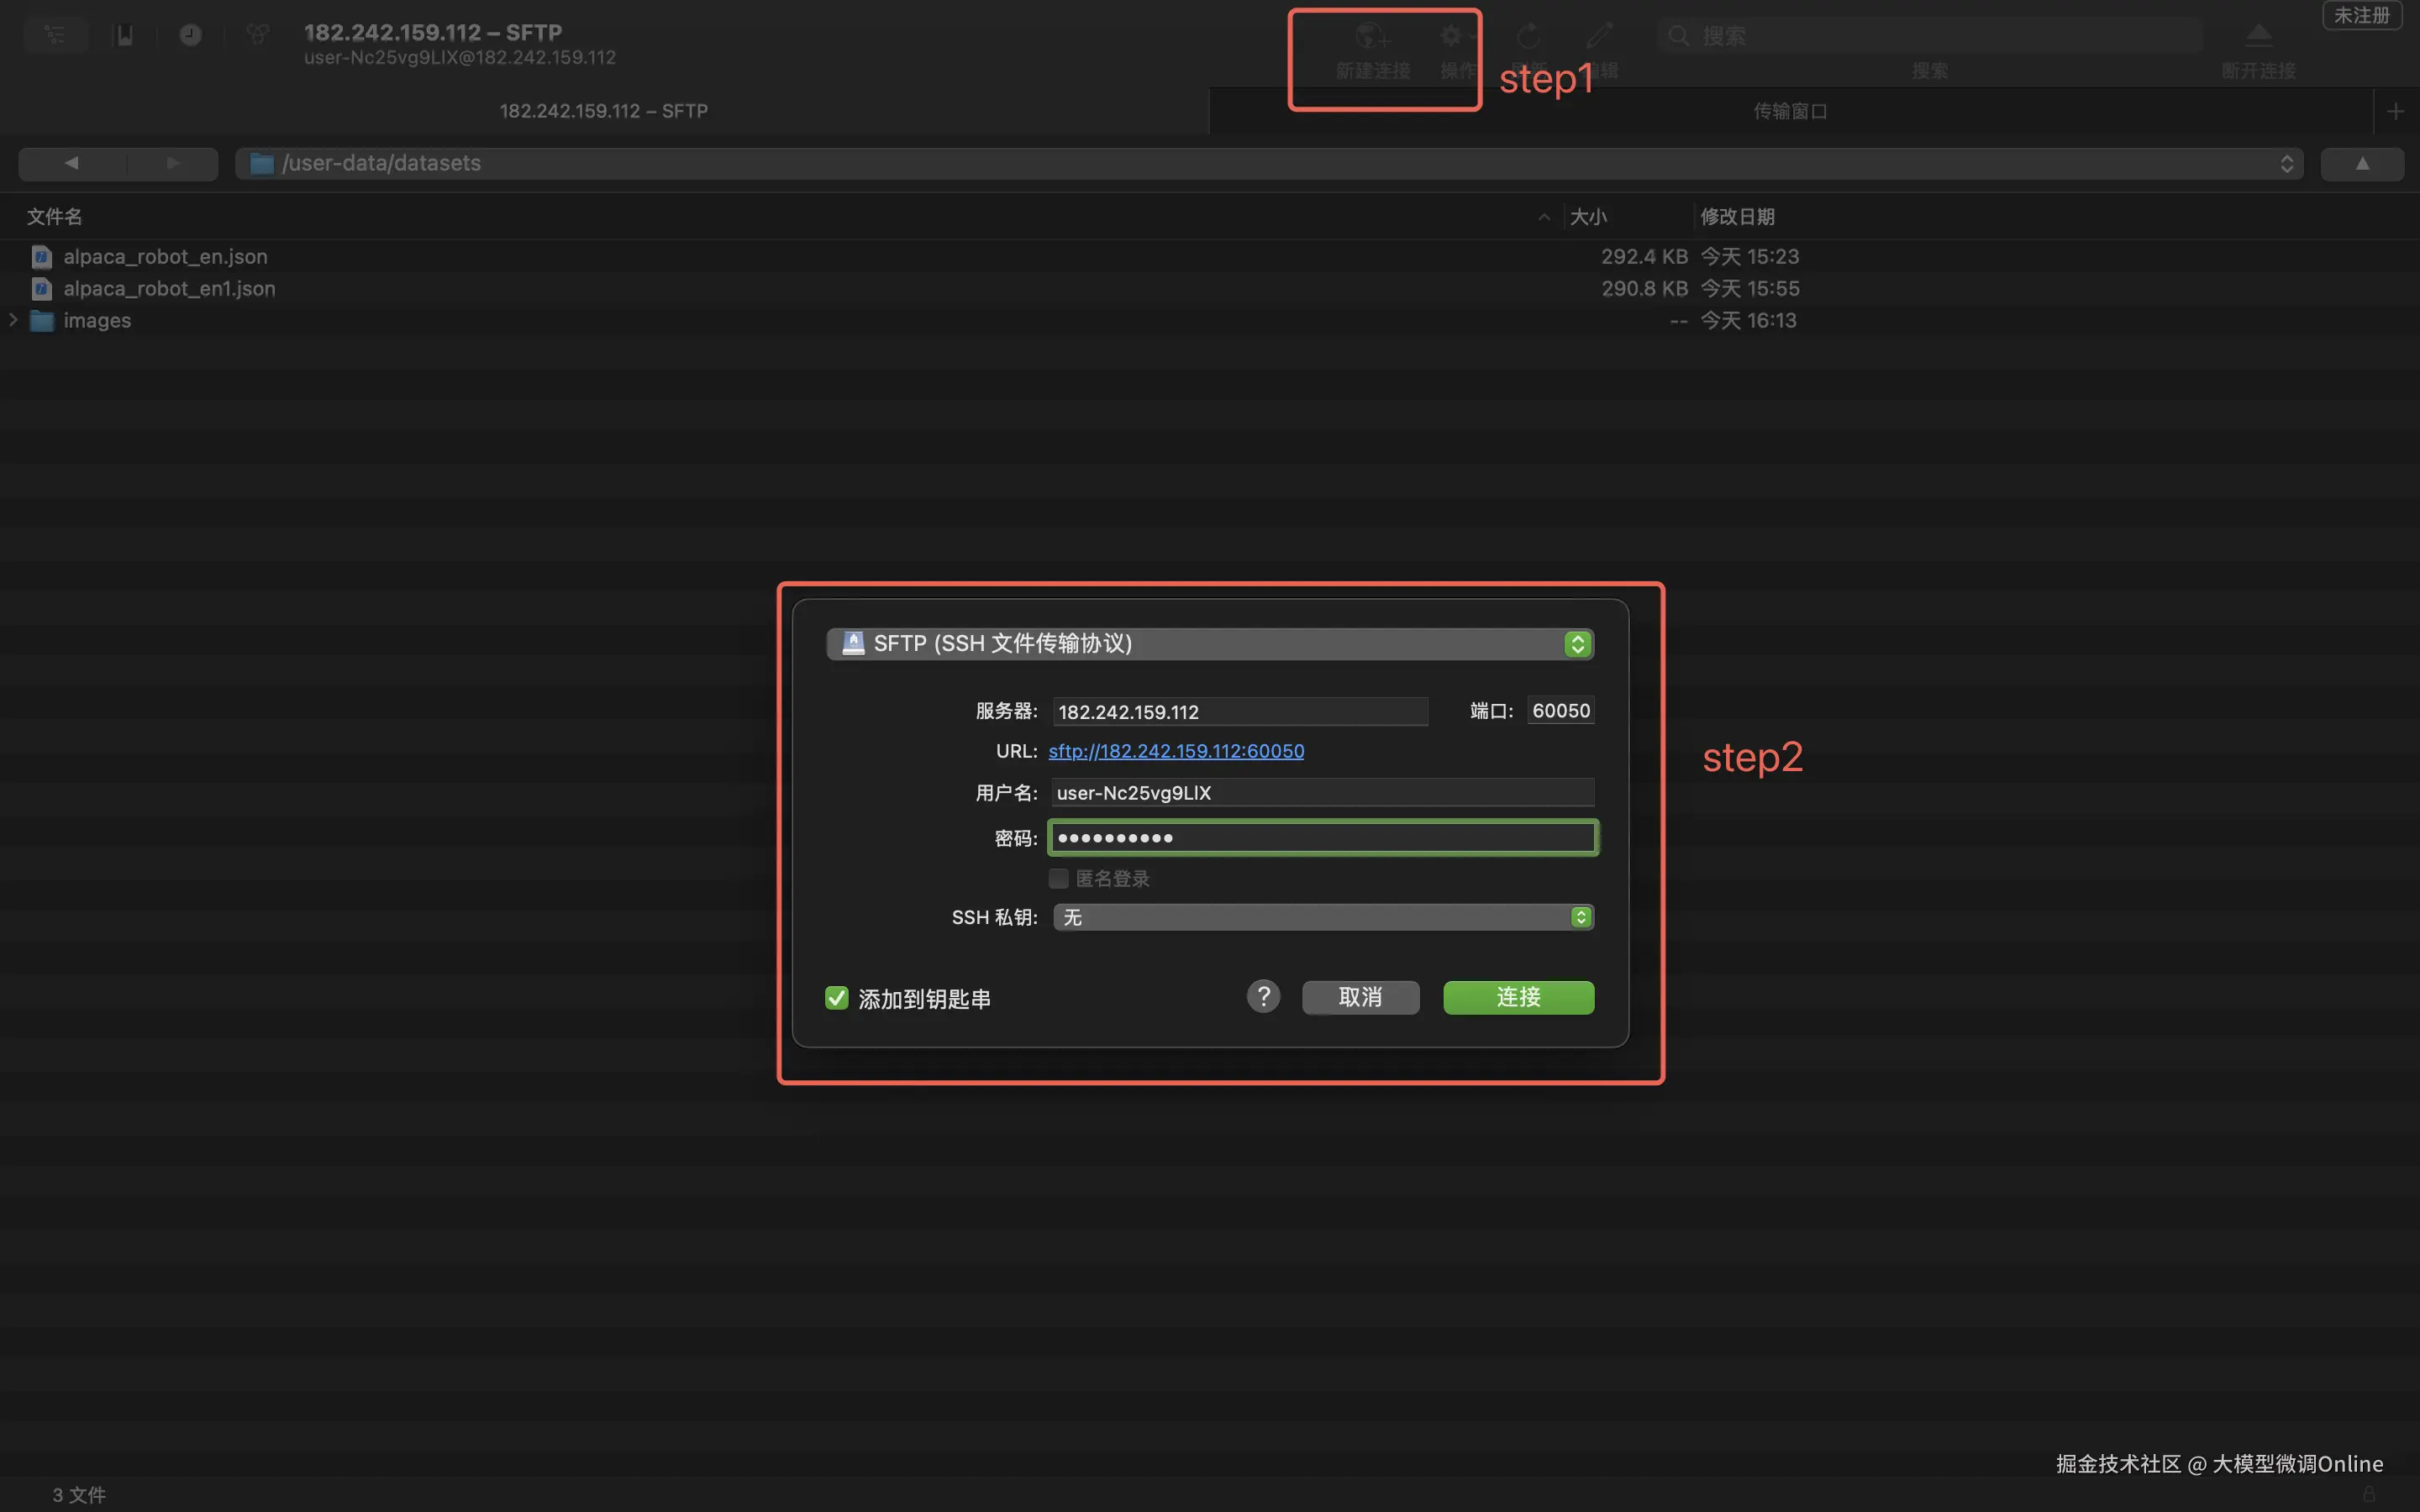The image size is (2420, 1512).
Task: Click the green 连接 button
Action: pyautogui.click(x=1517, y=997)
